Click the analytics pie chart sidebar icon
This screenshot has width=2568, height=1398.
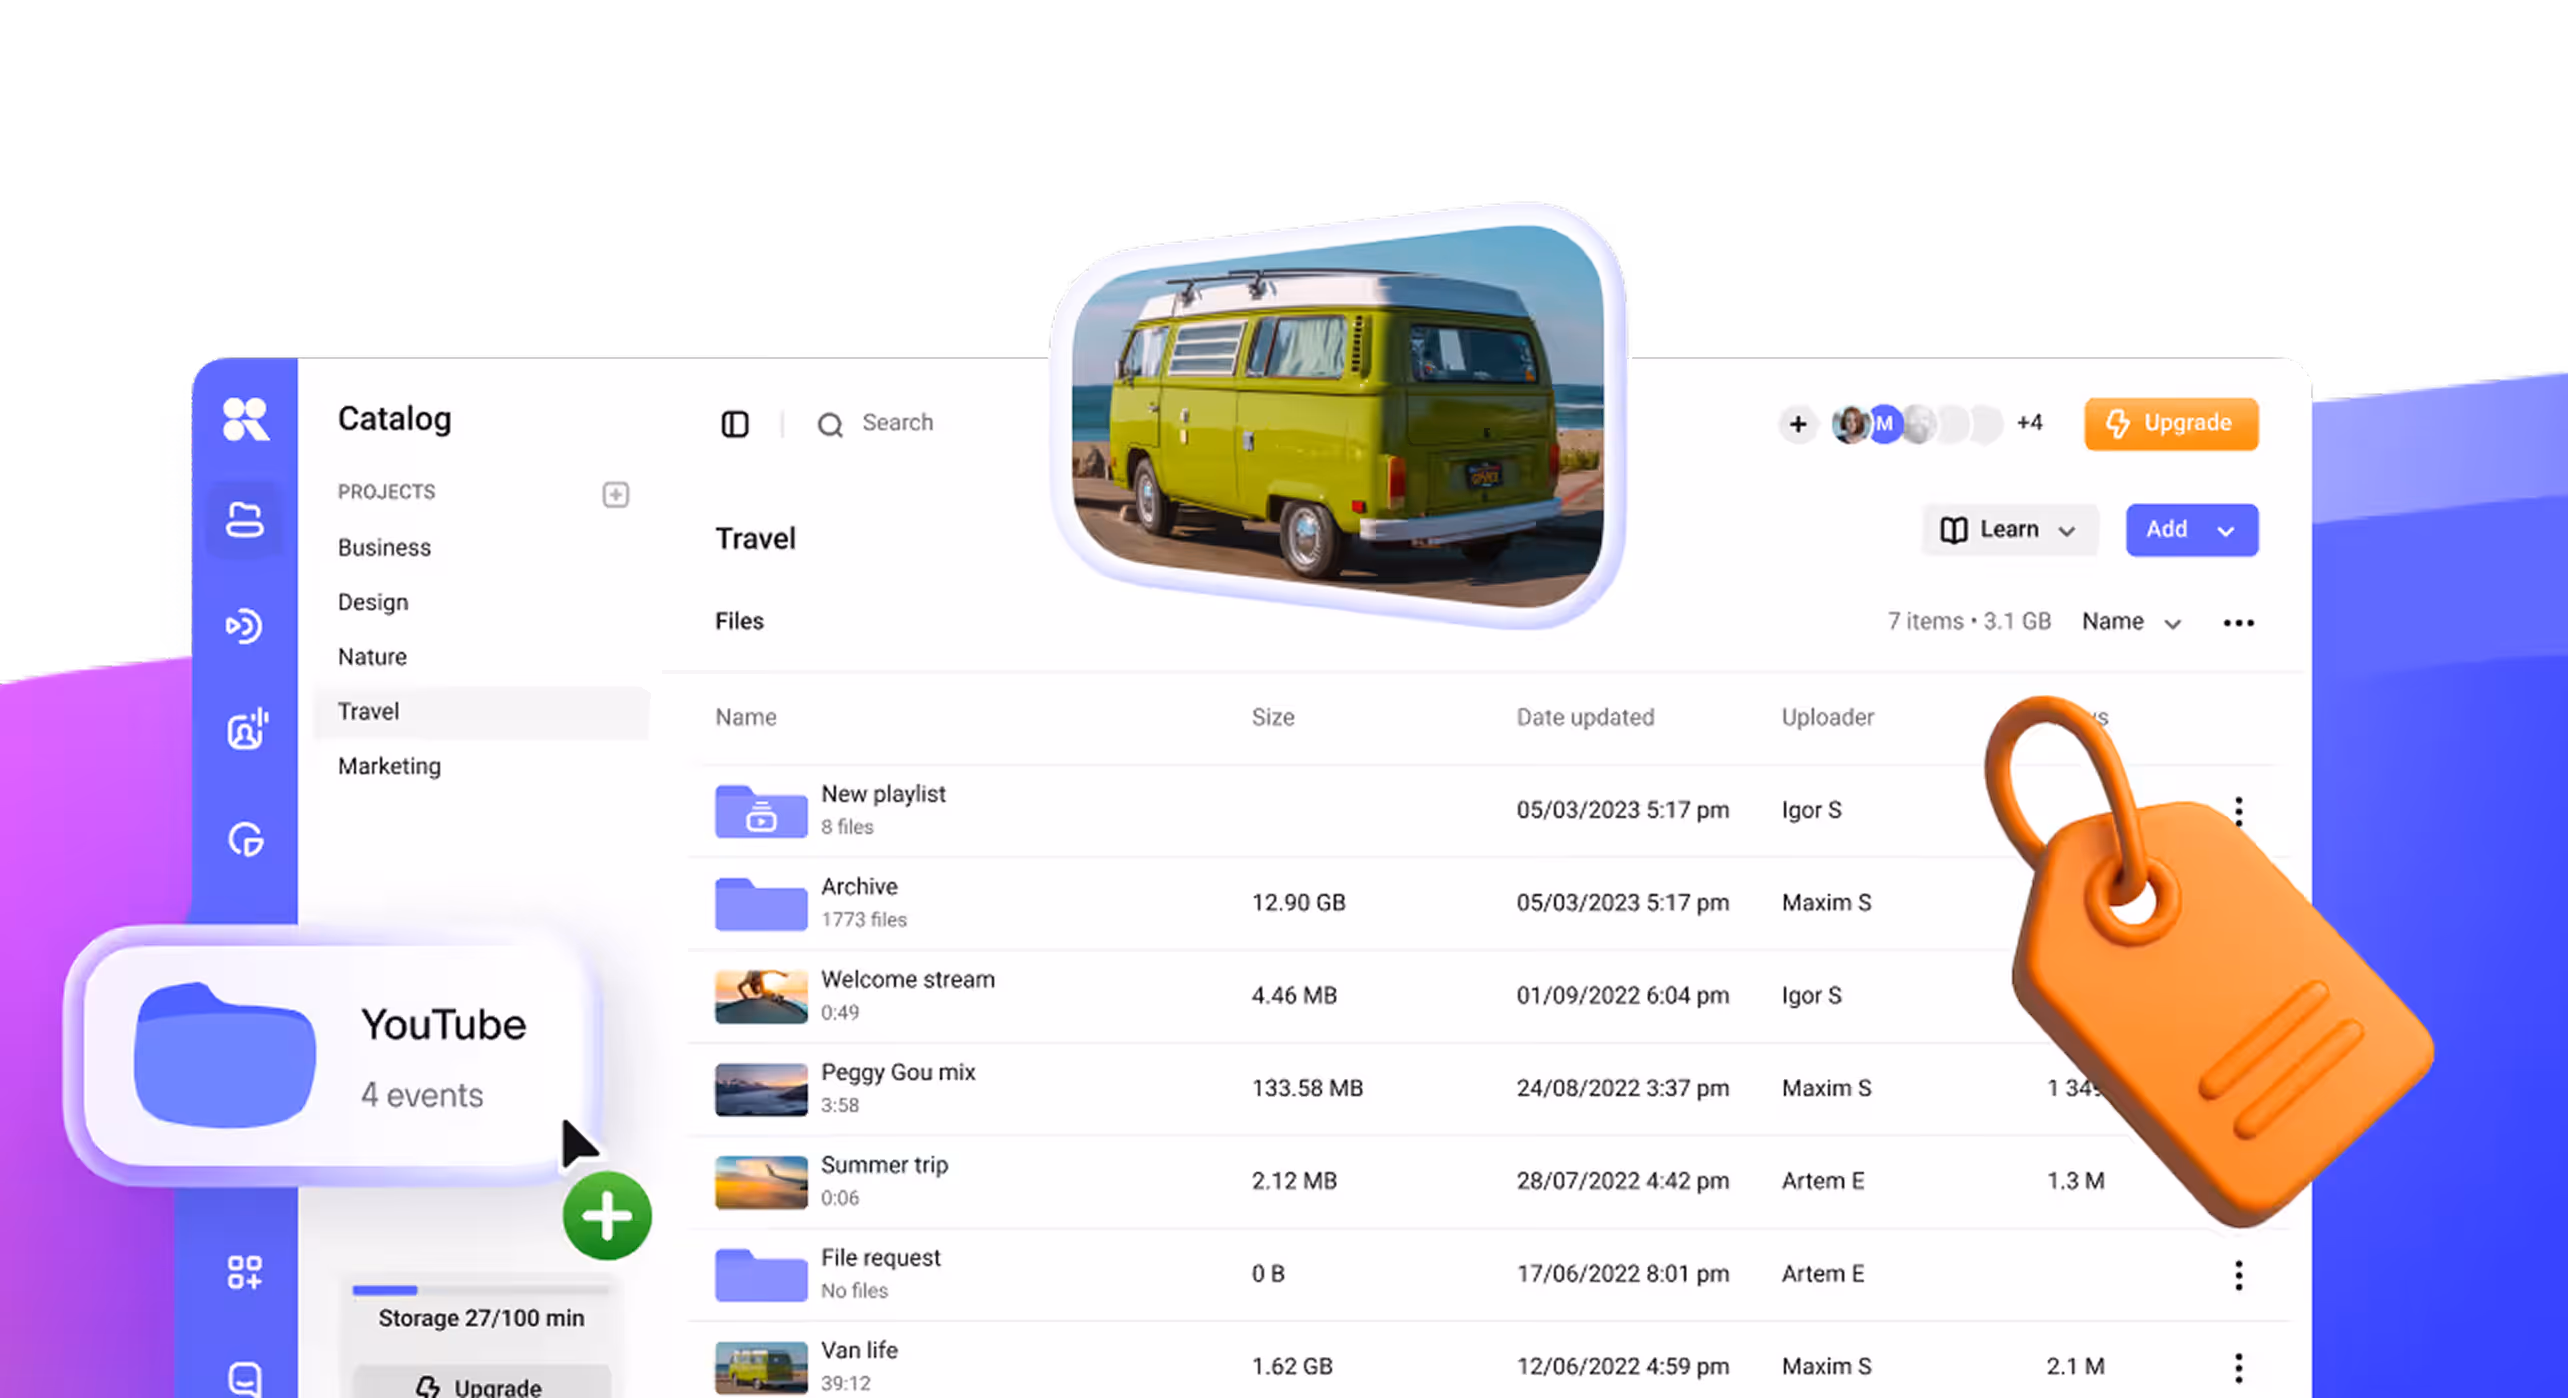(245, 839)
